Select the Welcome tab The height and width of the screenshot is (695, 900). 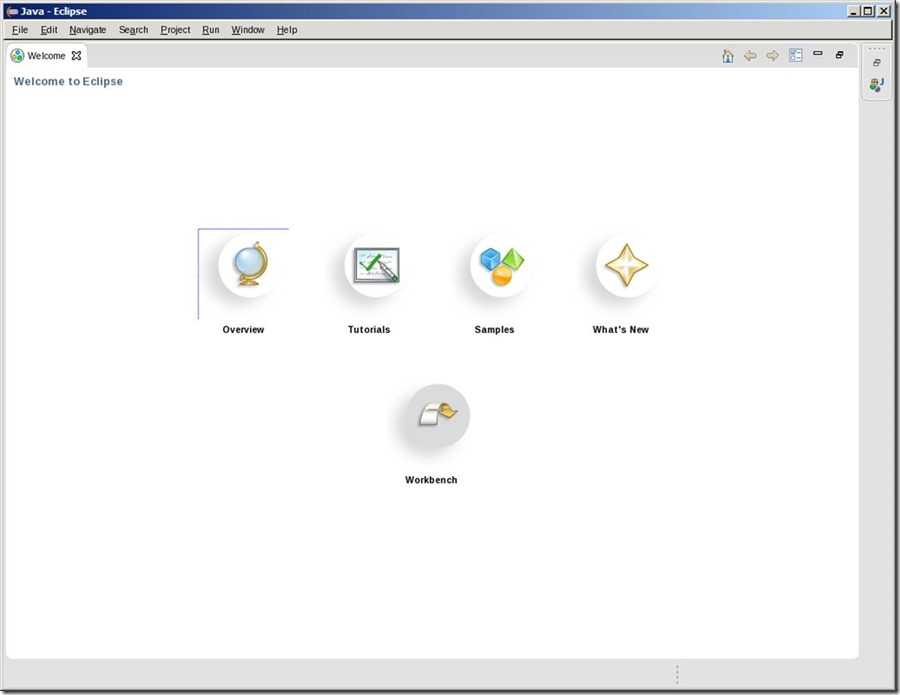click(x=46, y=56)
